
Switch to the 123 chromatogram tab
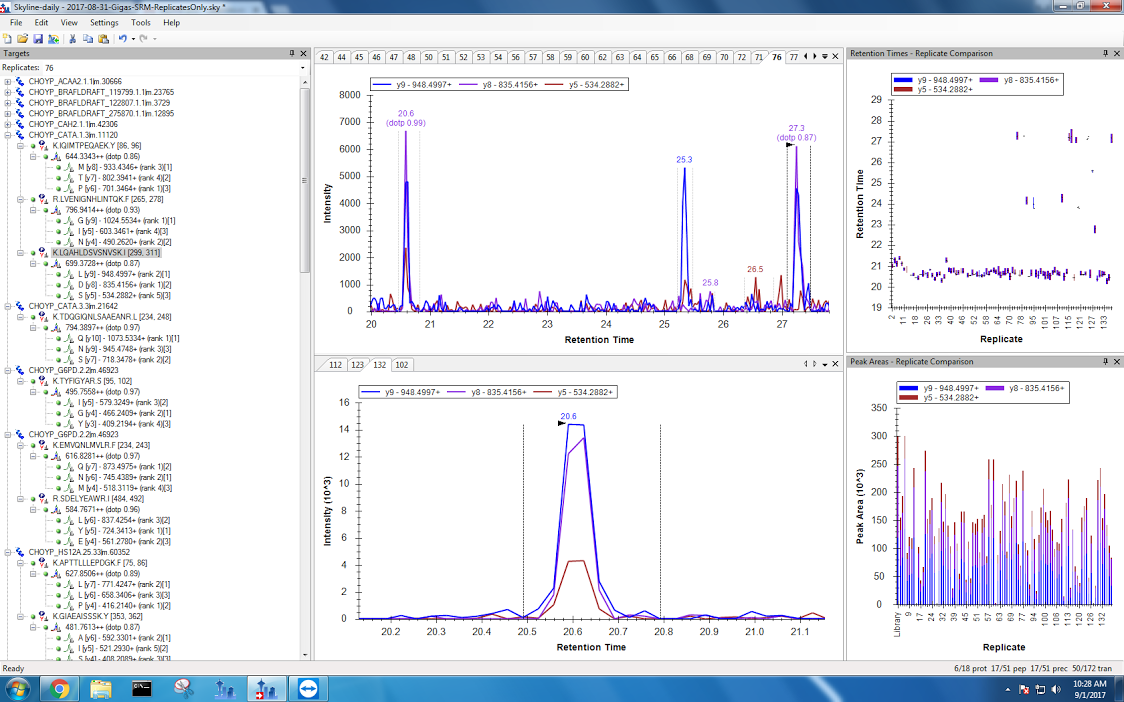(x=357, y=364)
